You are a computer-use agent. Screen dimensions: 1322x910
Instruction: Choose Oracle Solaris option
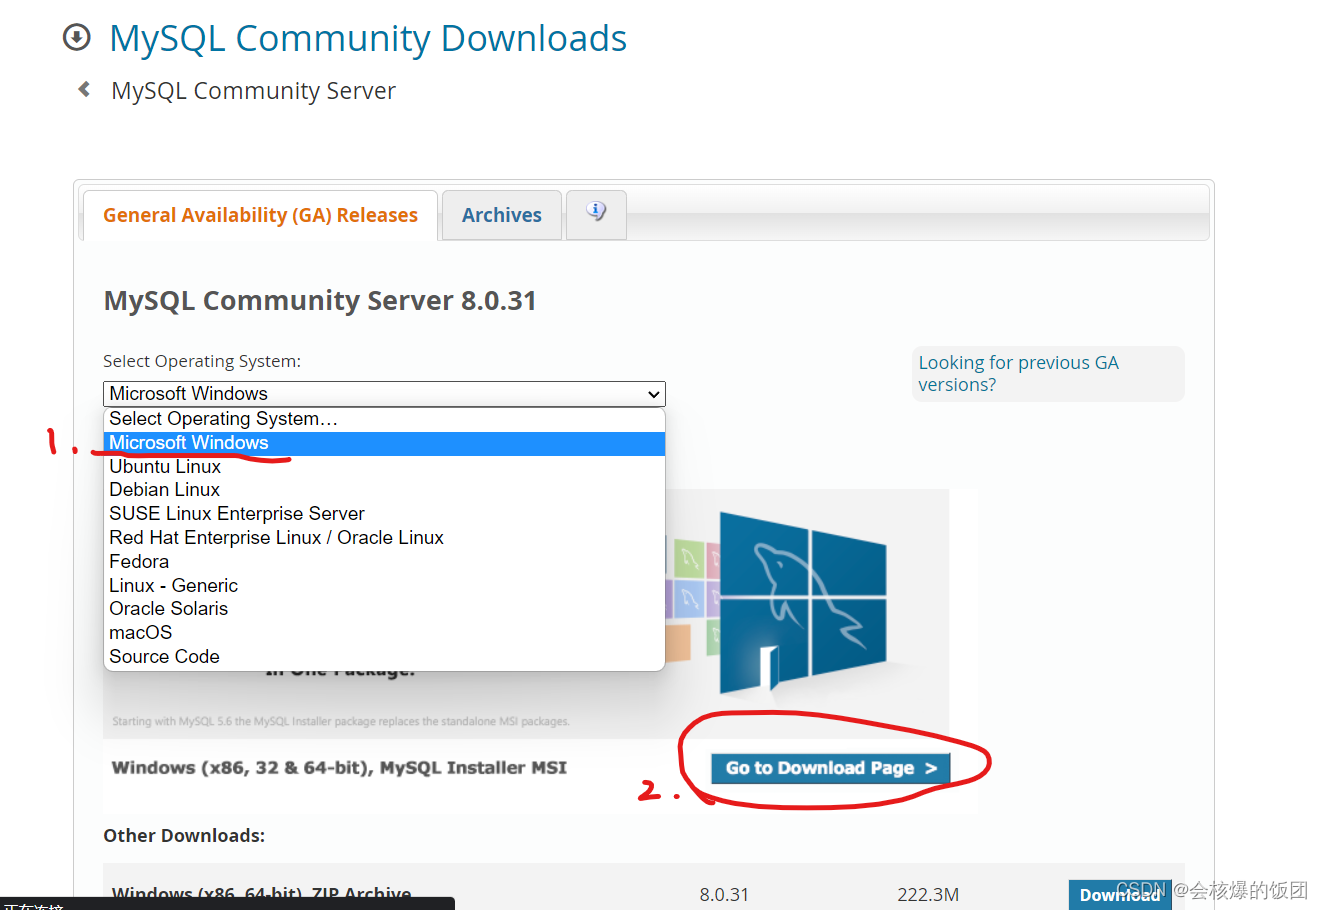pyautogui.click(x=384, y=609)
